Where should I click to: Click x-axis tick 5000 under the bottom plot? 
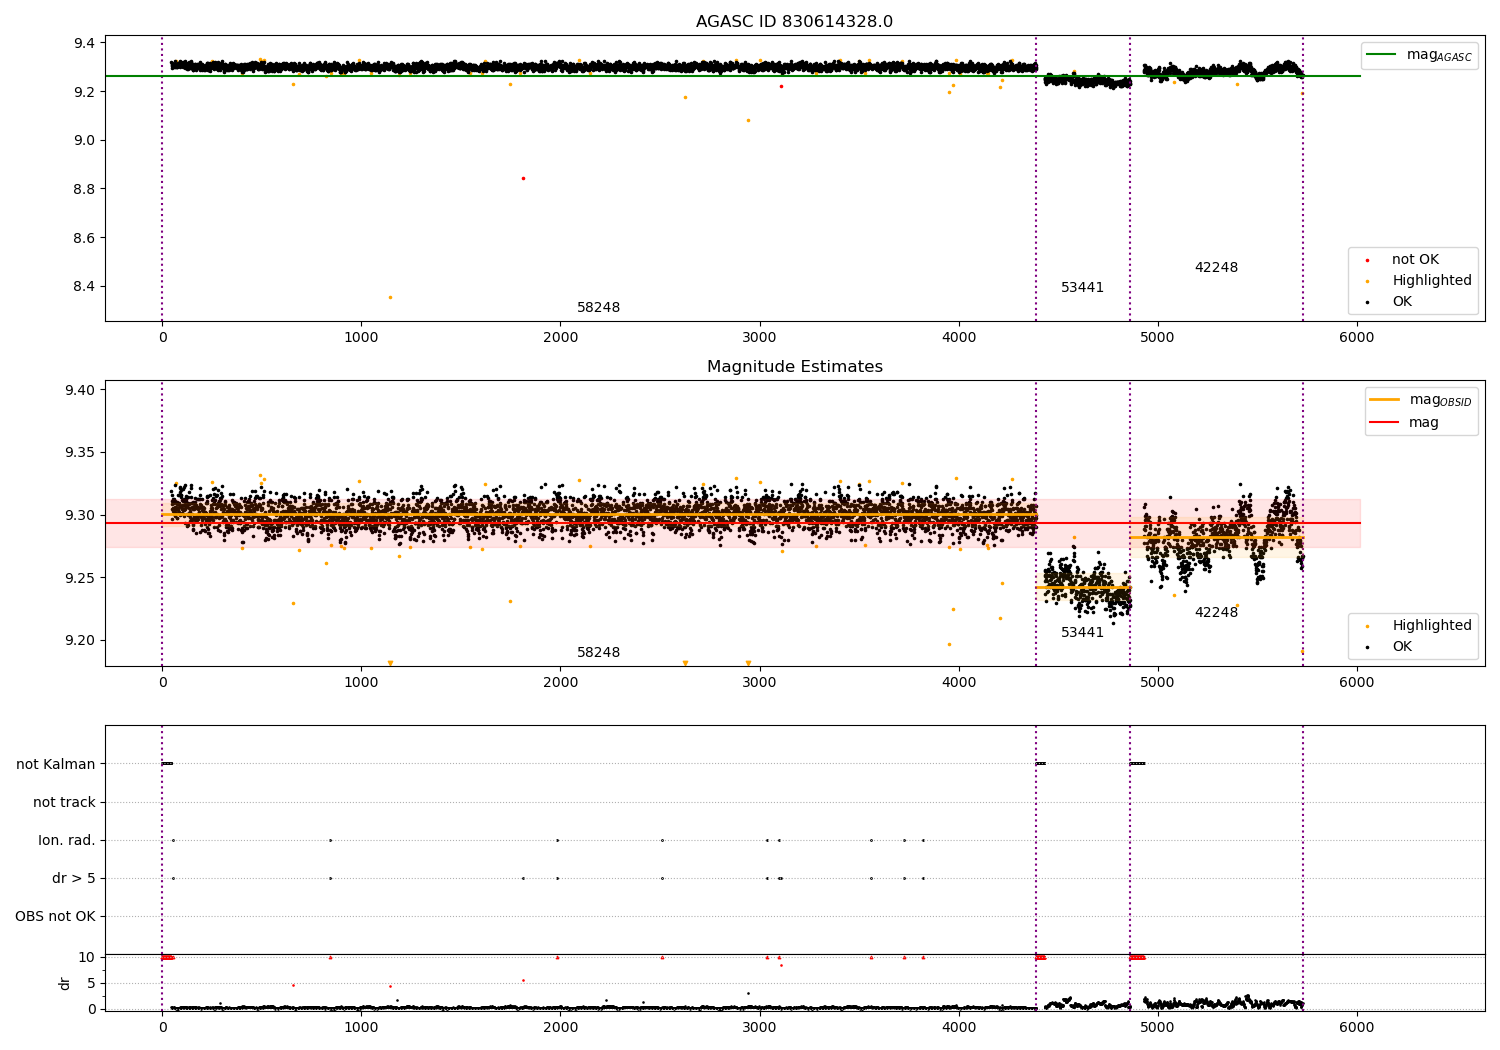1158,1027
